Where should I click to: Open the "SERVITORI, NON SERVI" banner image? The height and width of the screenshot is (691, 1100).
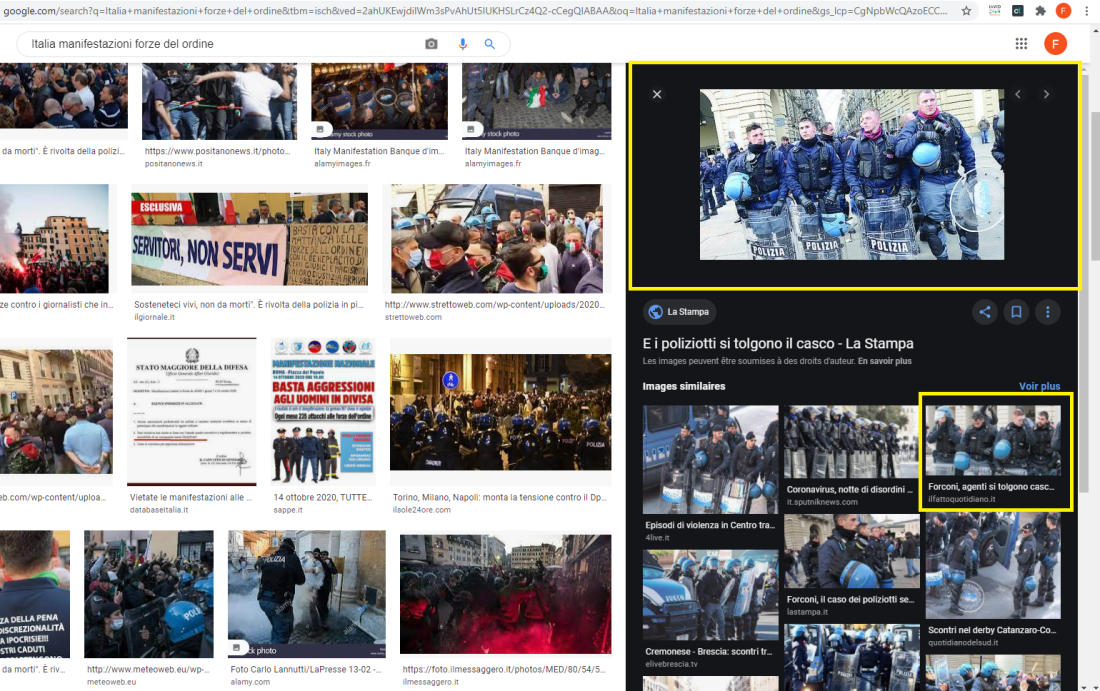point(249,240)
